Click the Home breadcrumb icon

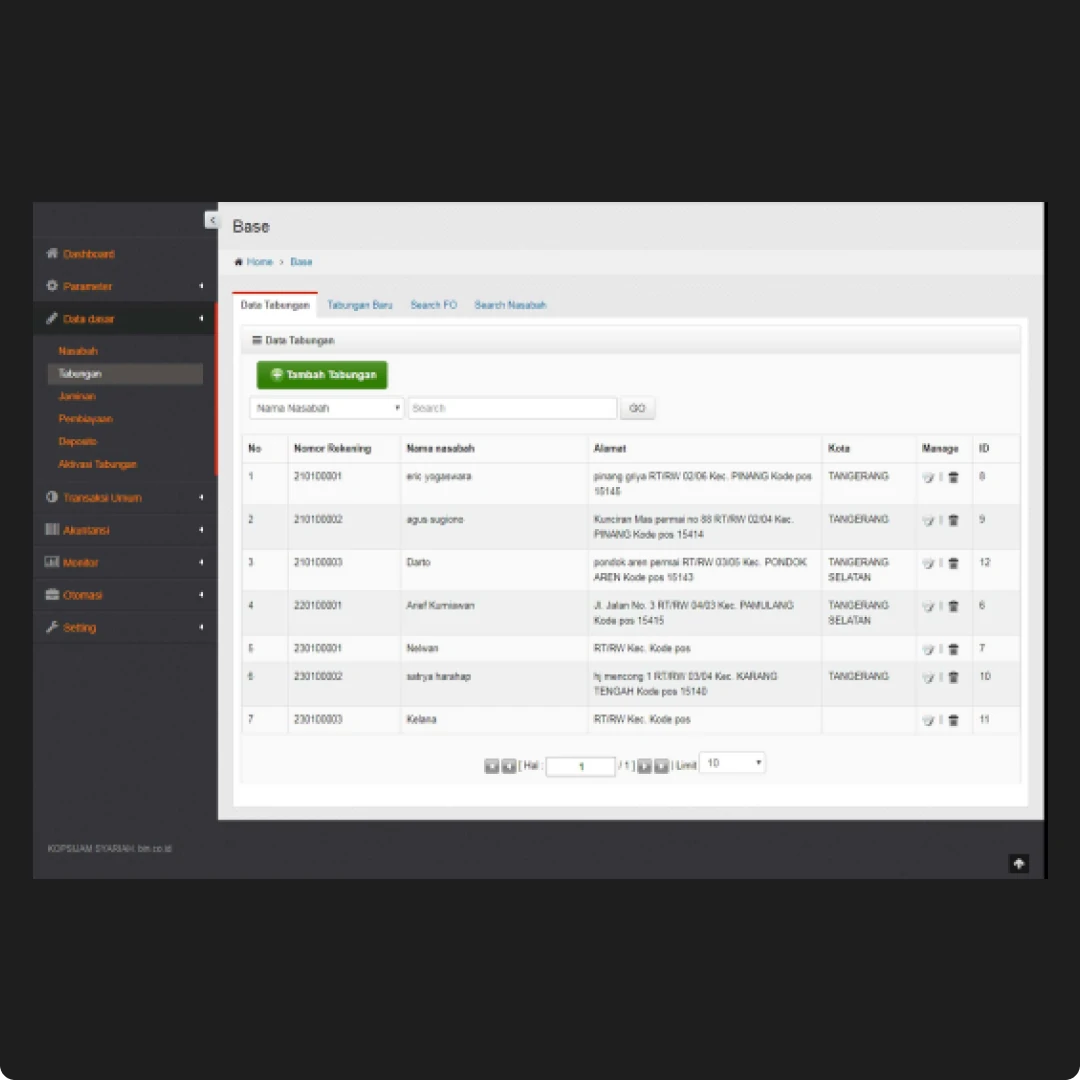pos(238,261)
